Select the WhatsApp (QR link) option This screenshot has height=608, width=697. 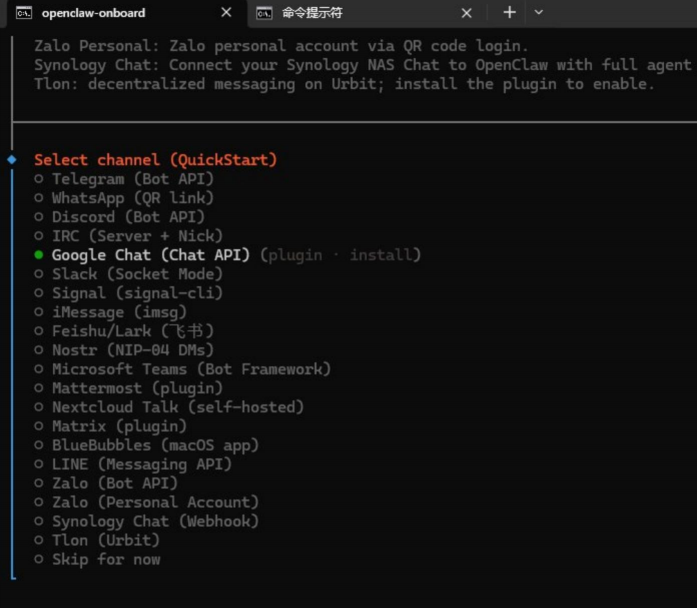[132, 198]
